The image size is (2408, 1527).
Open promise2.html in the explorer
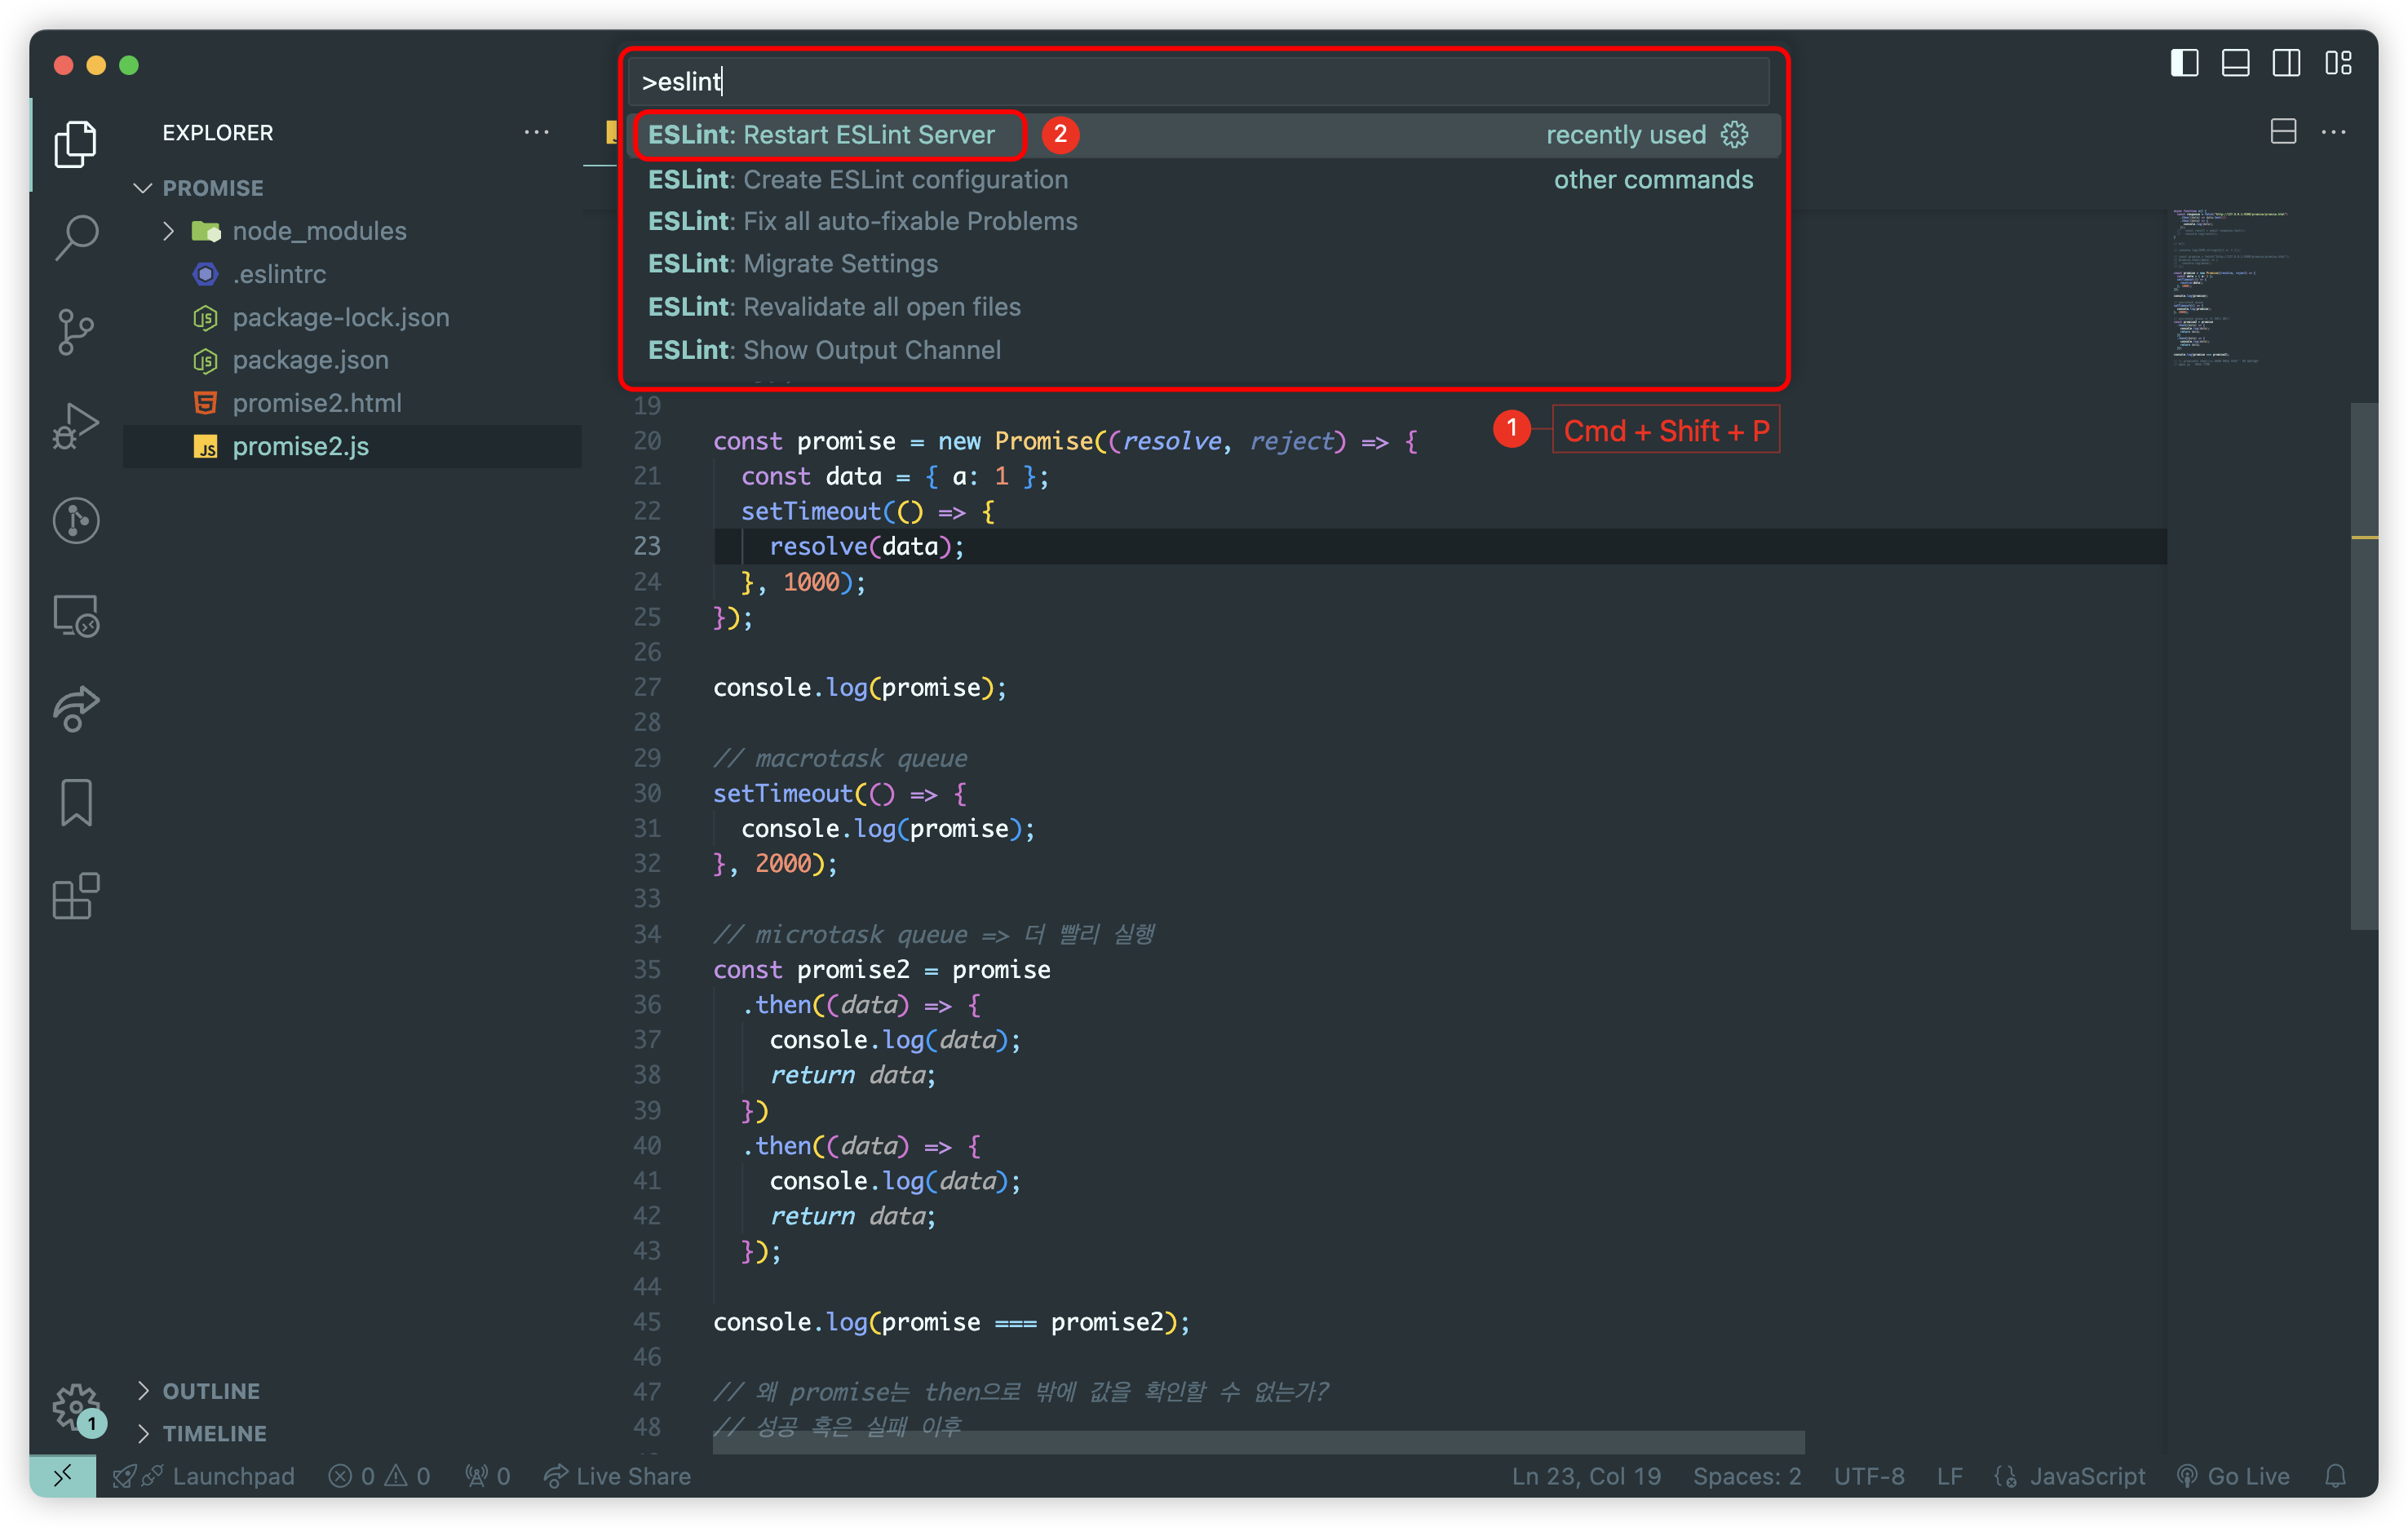coord(352,403)
